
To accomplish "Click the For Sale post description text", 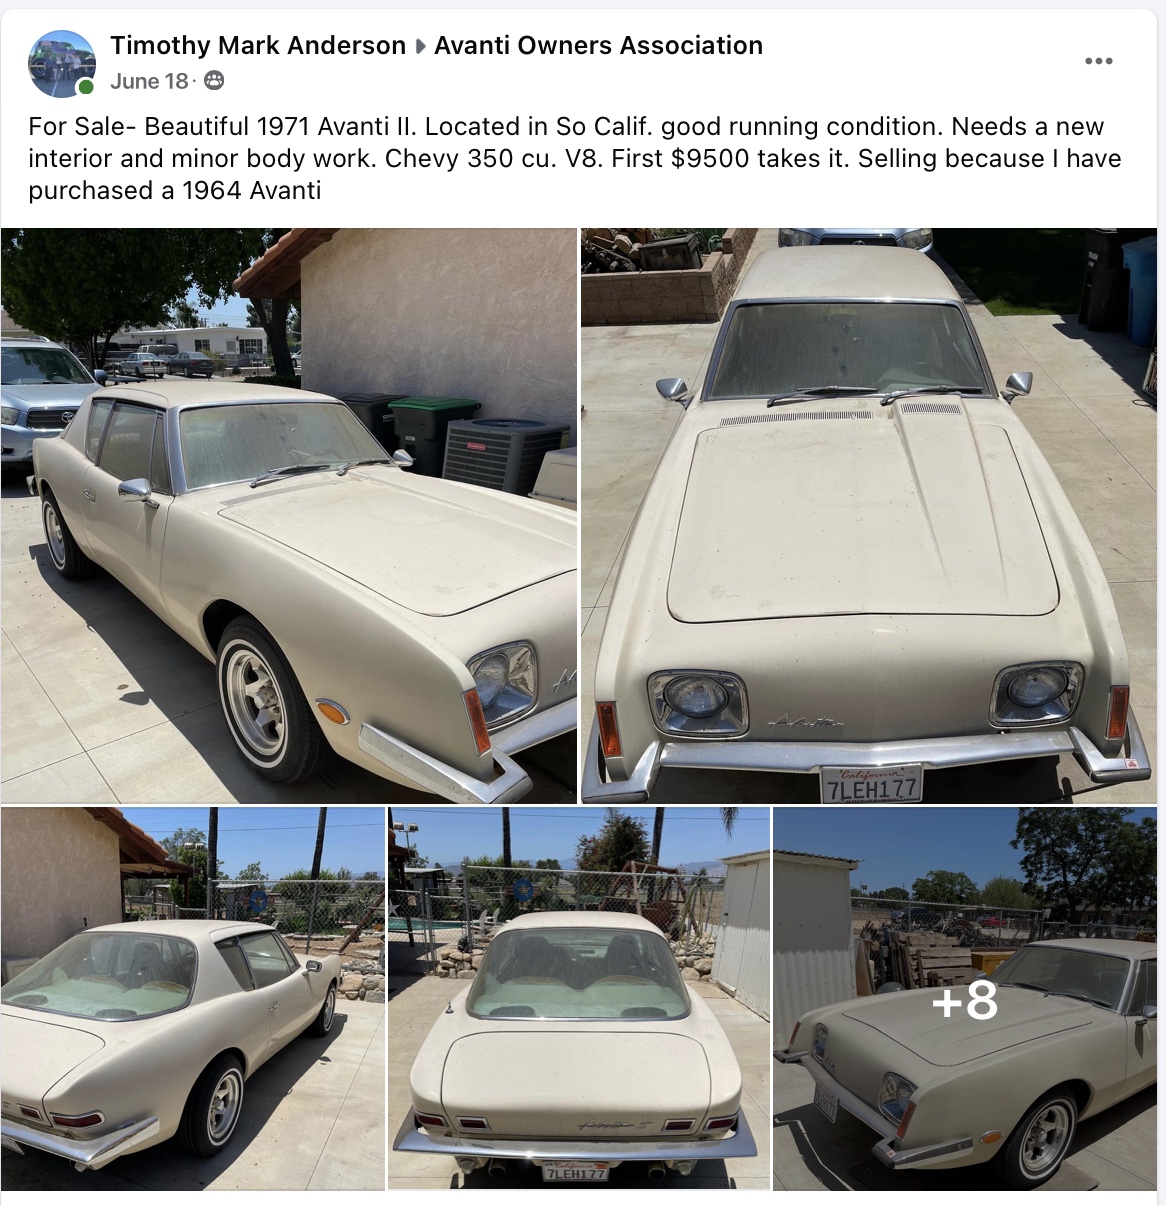I will tap(575, 158).
